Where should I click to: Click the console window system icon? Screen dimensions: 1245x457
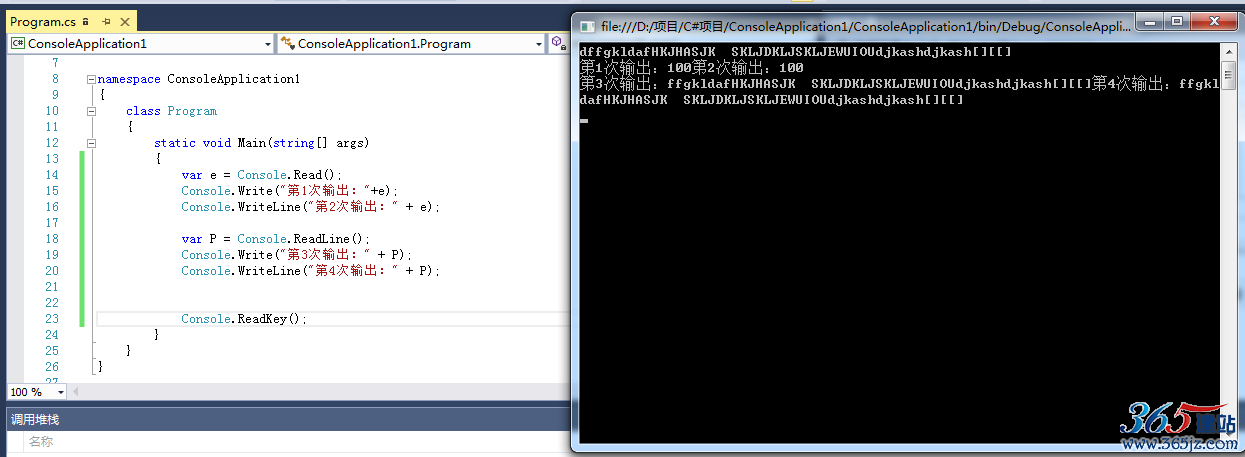click(x=587, y=27)
